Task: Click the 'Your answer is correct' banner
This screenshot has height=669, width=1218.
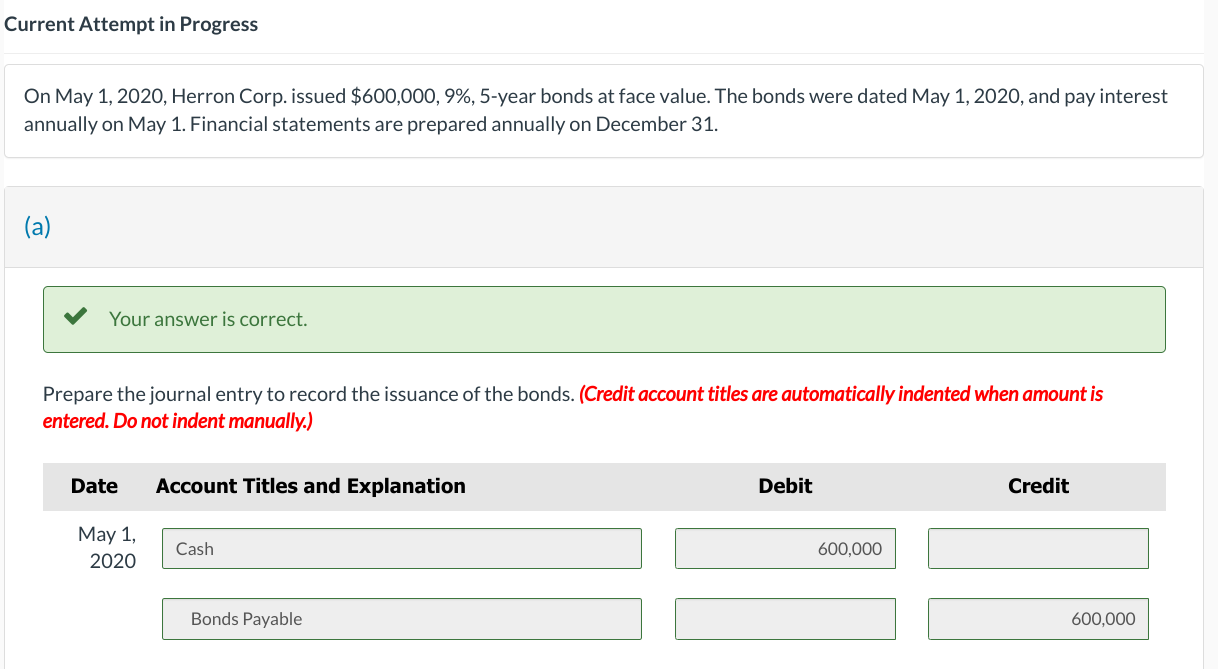Action: [604, 319]
